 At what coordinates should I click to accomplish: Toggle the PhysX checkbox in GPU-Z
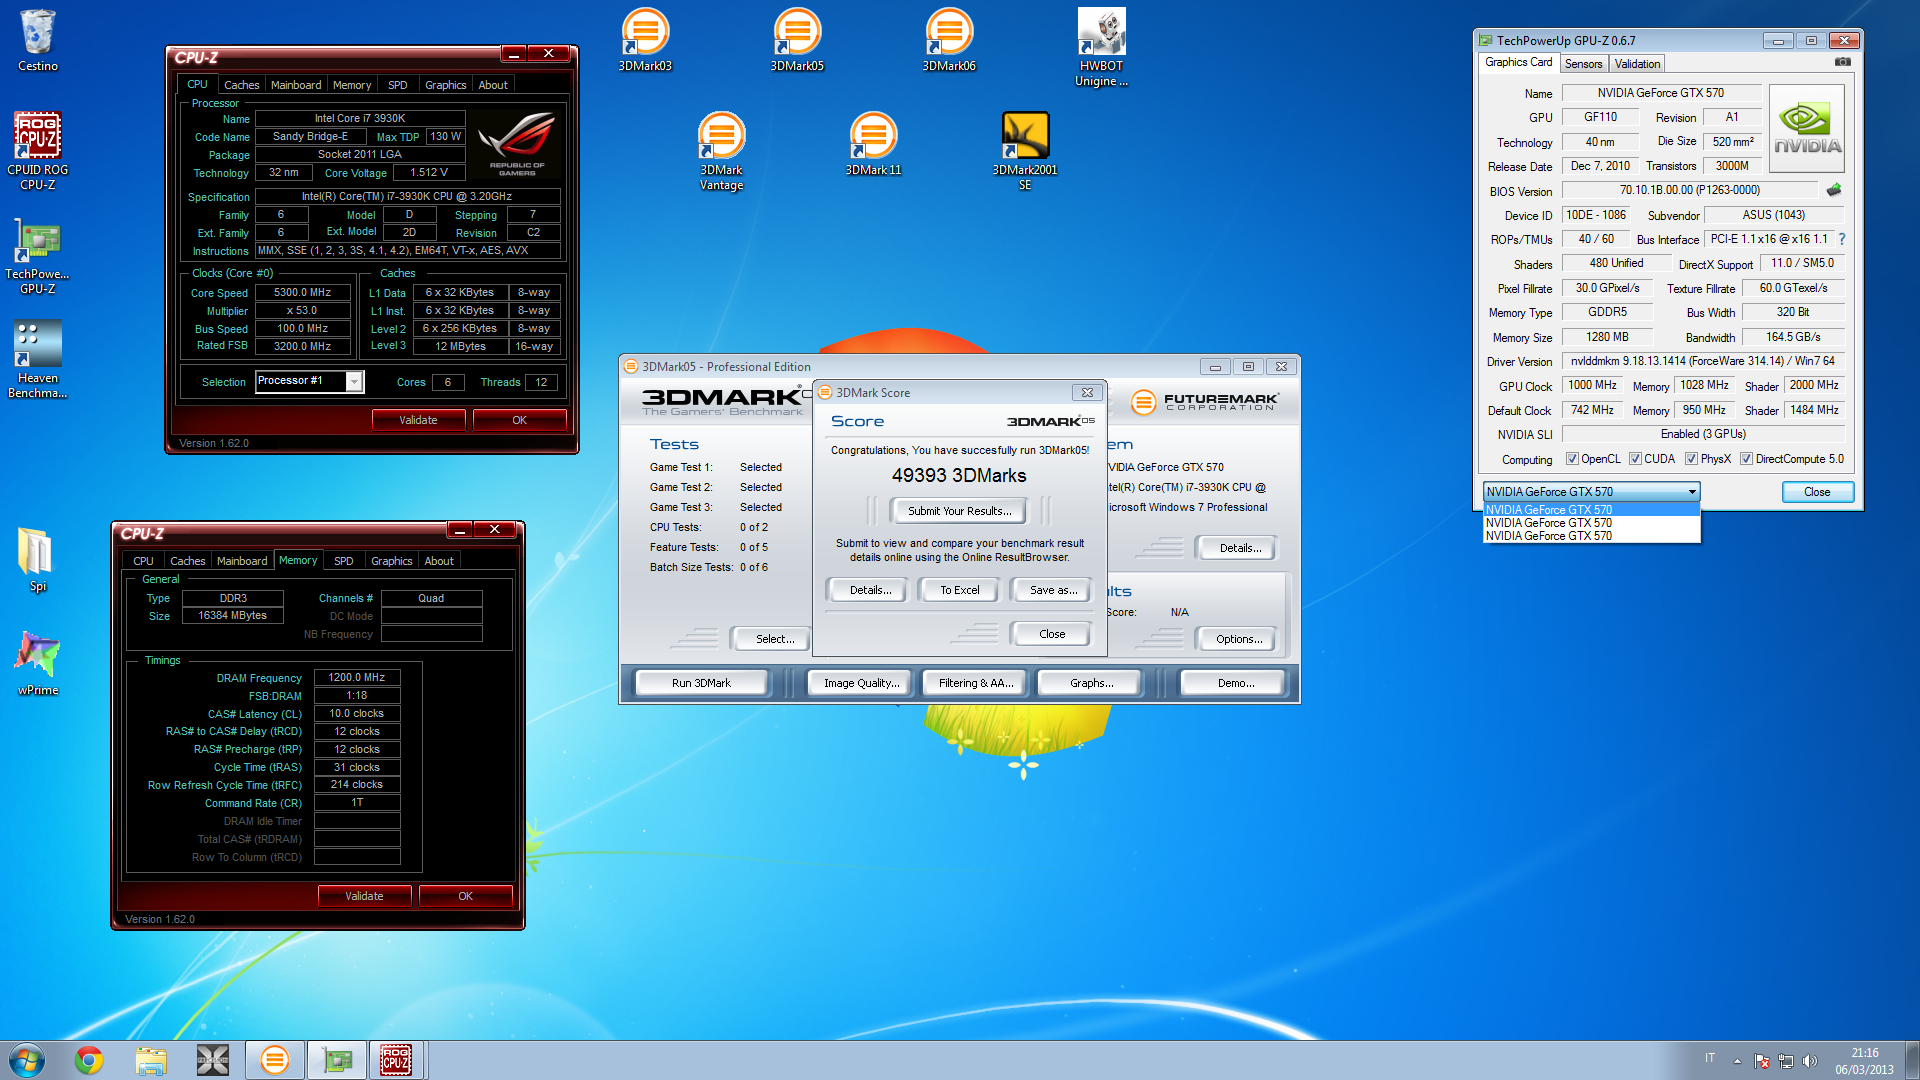1691,459
